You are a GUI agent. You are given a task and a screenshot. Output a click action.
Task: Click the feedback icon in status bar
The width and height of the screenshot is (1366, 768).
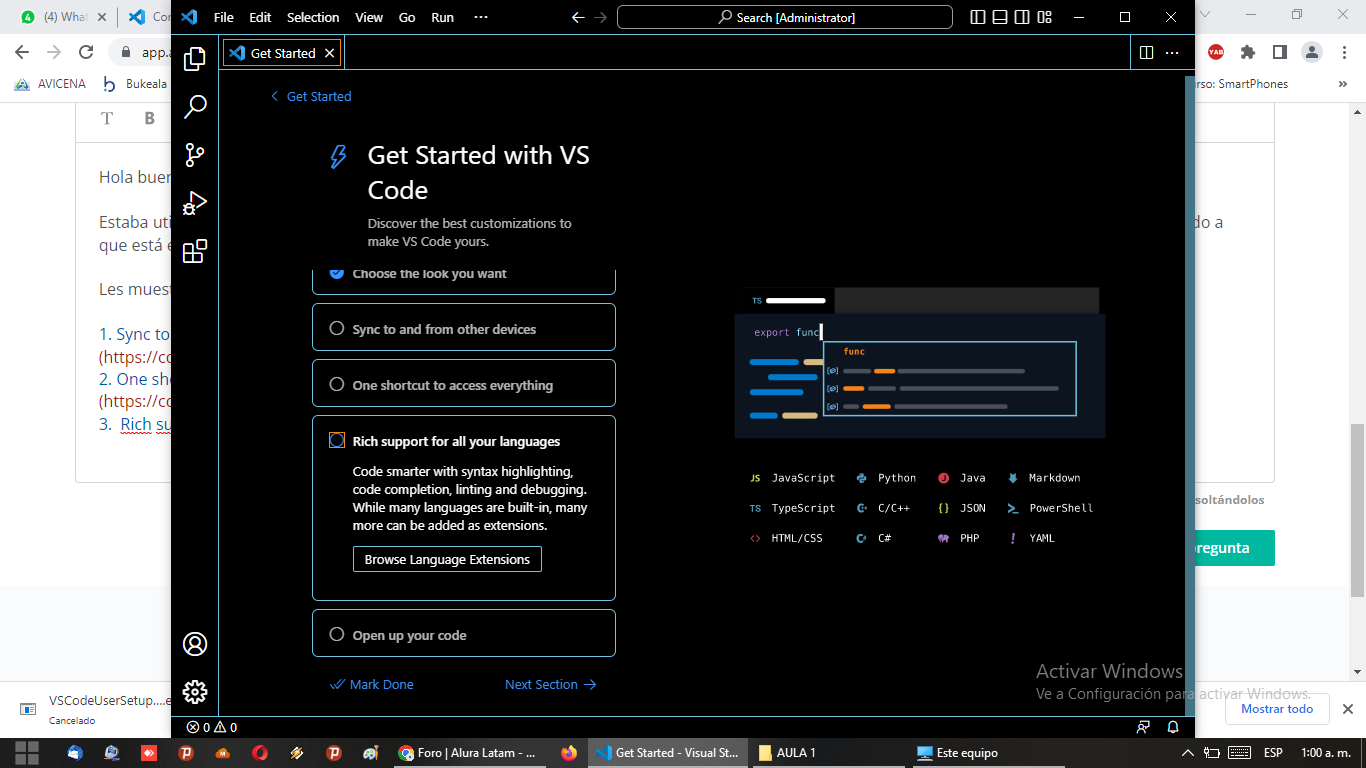click(x=1143, y=727)
